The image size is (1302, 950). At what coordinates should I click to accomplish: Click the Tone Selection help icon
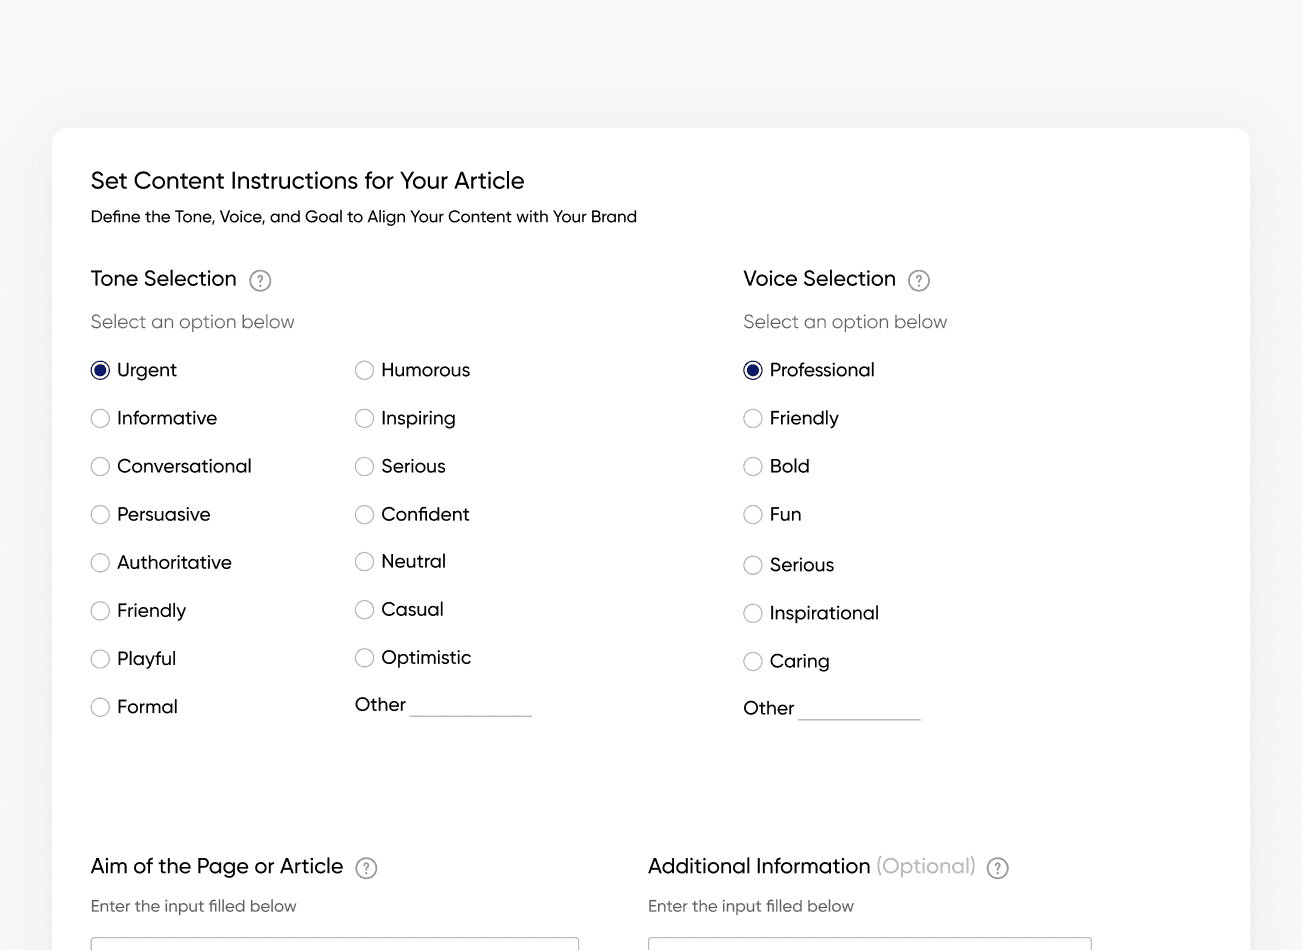(260, 281)
